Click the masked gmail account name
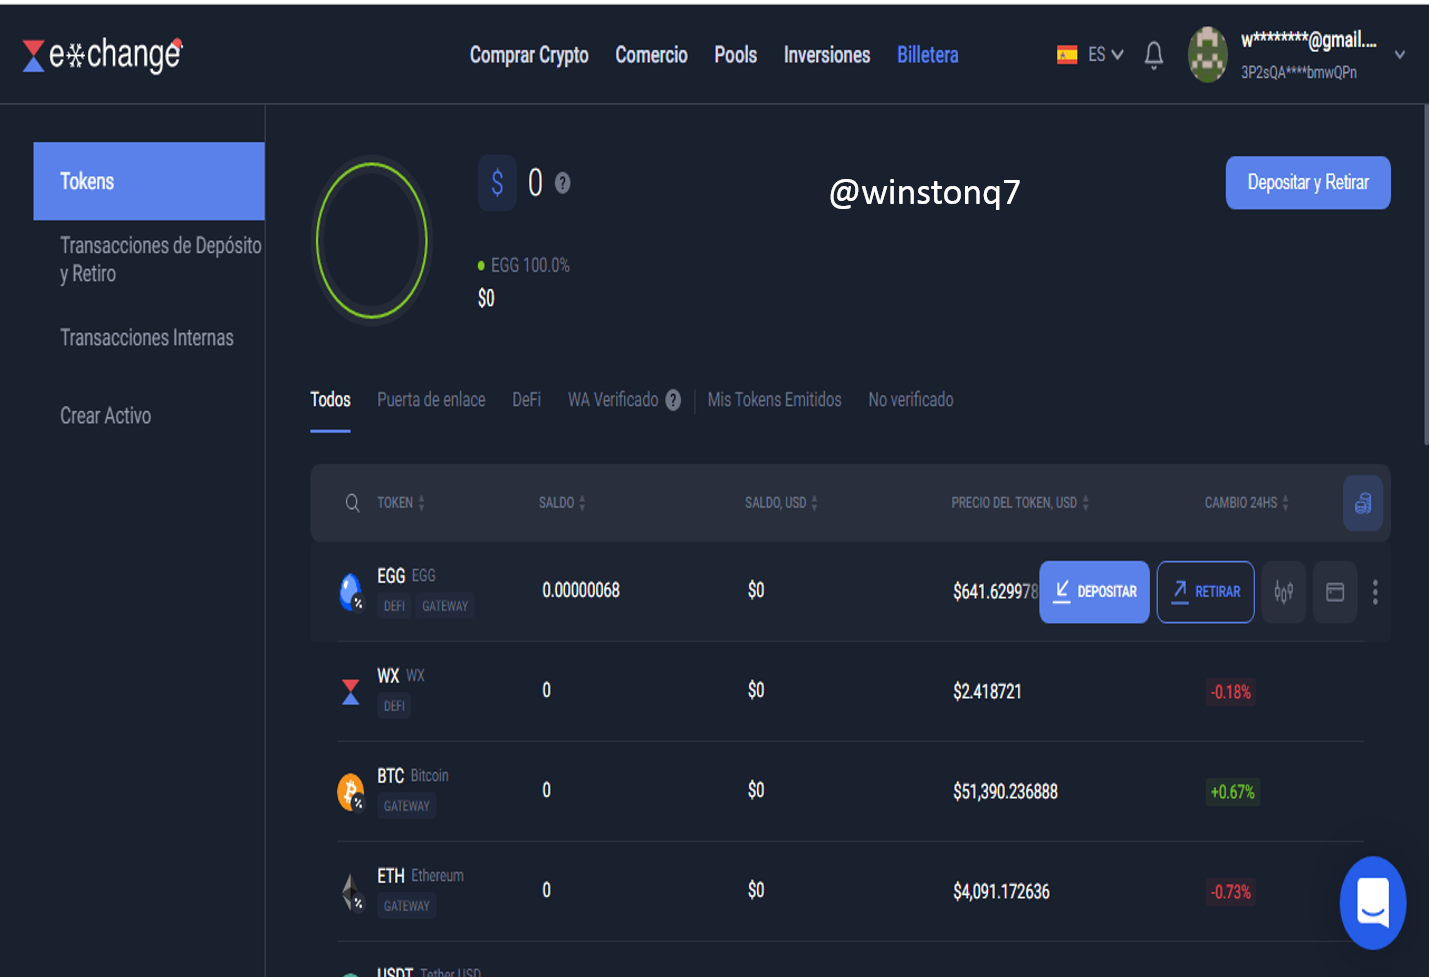The image size is (1429, 977). (1309, 40)
